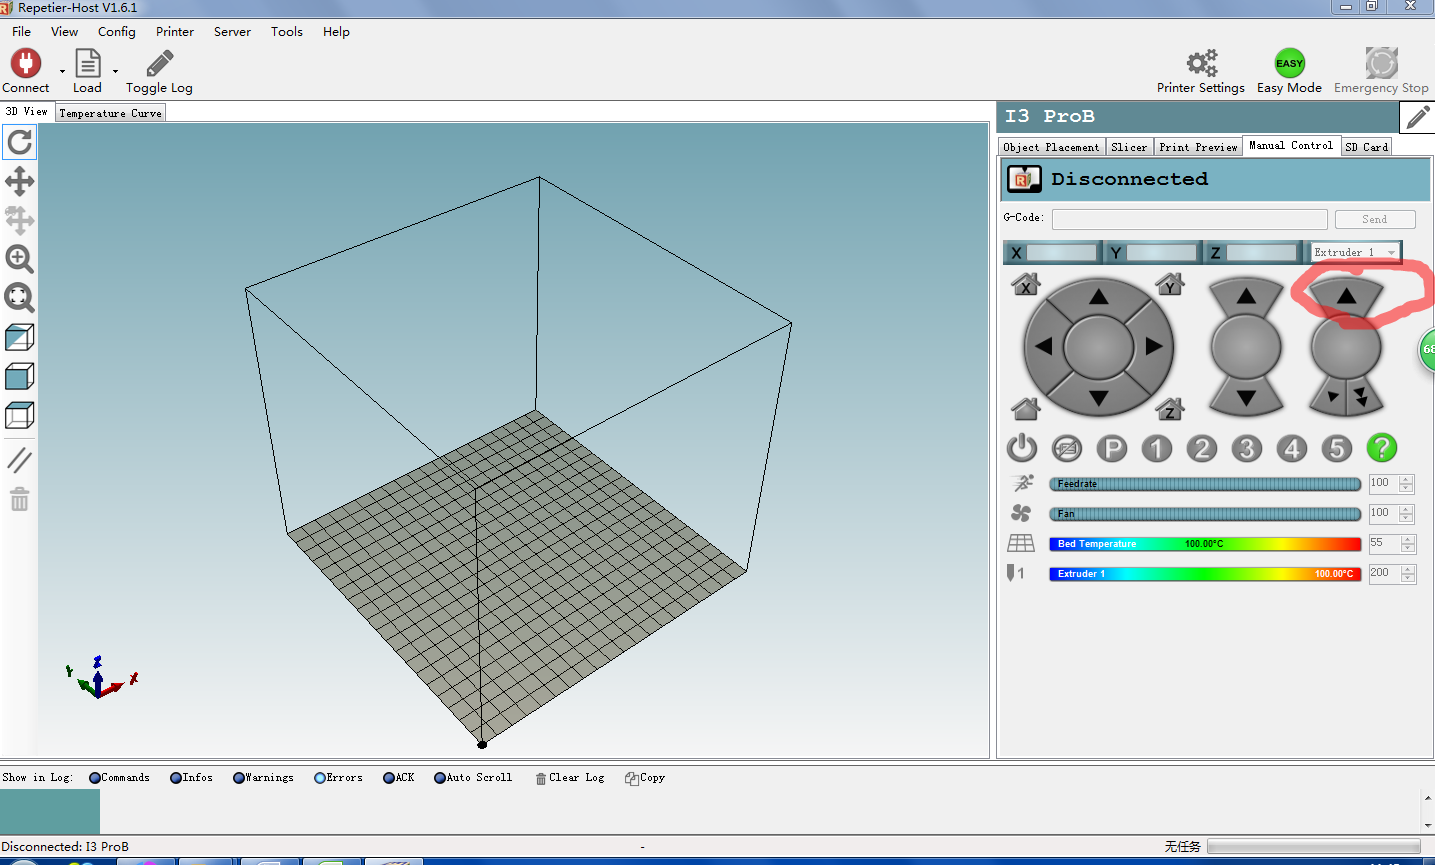Move X axis left arrow
The width and height of the screenshot is (1435, 865).
(1043, 347)
